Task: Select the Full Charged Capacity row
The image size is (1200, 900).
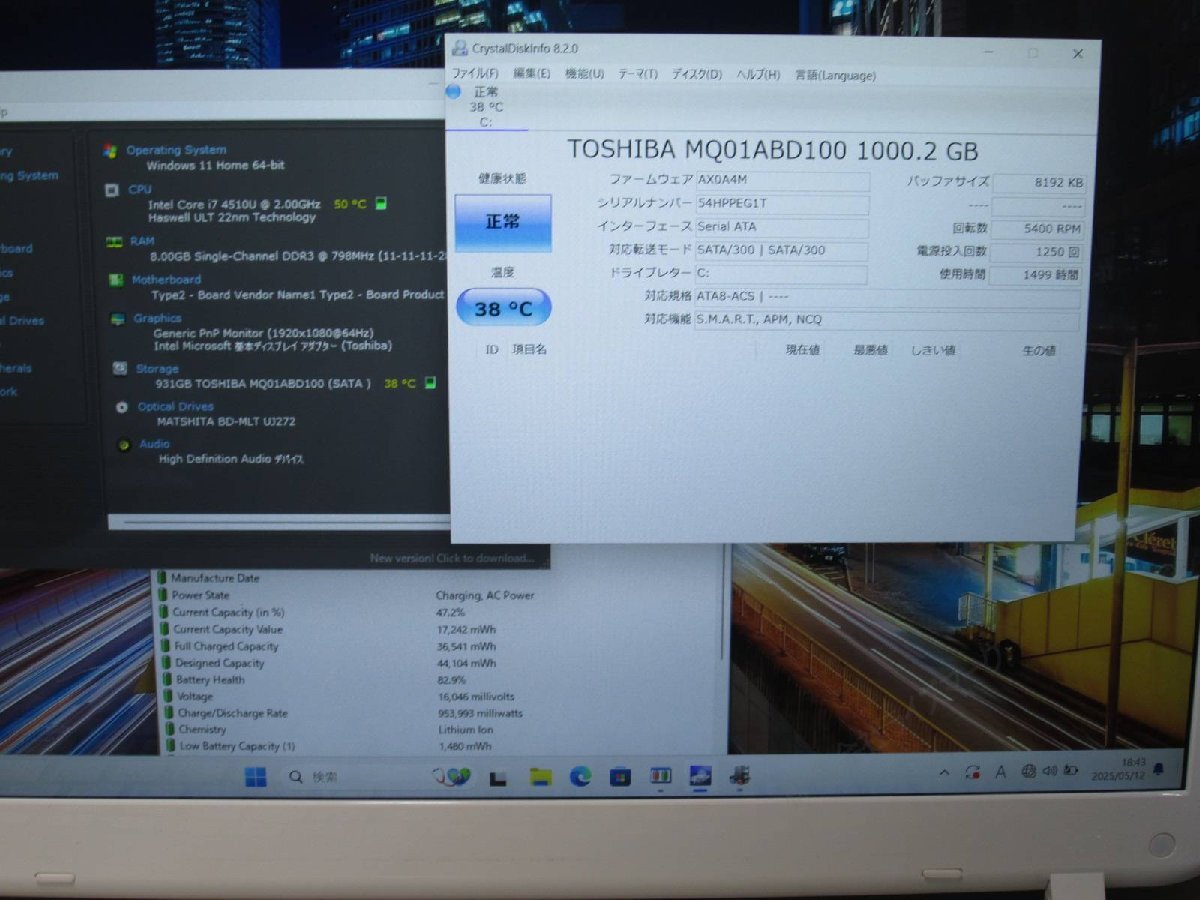Action: pos(440,646)
